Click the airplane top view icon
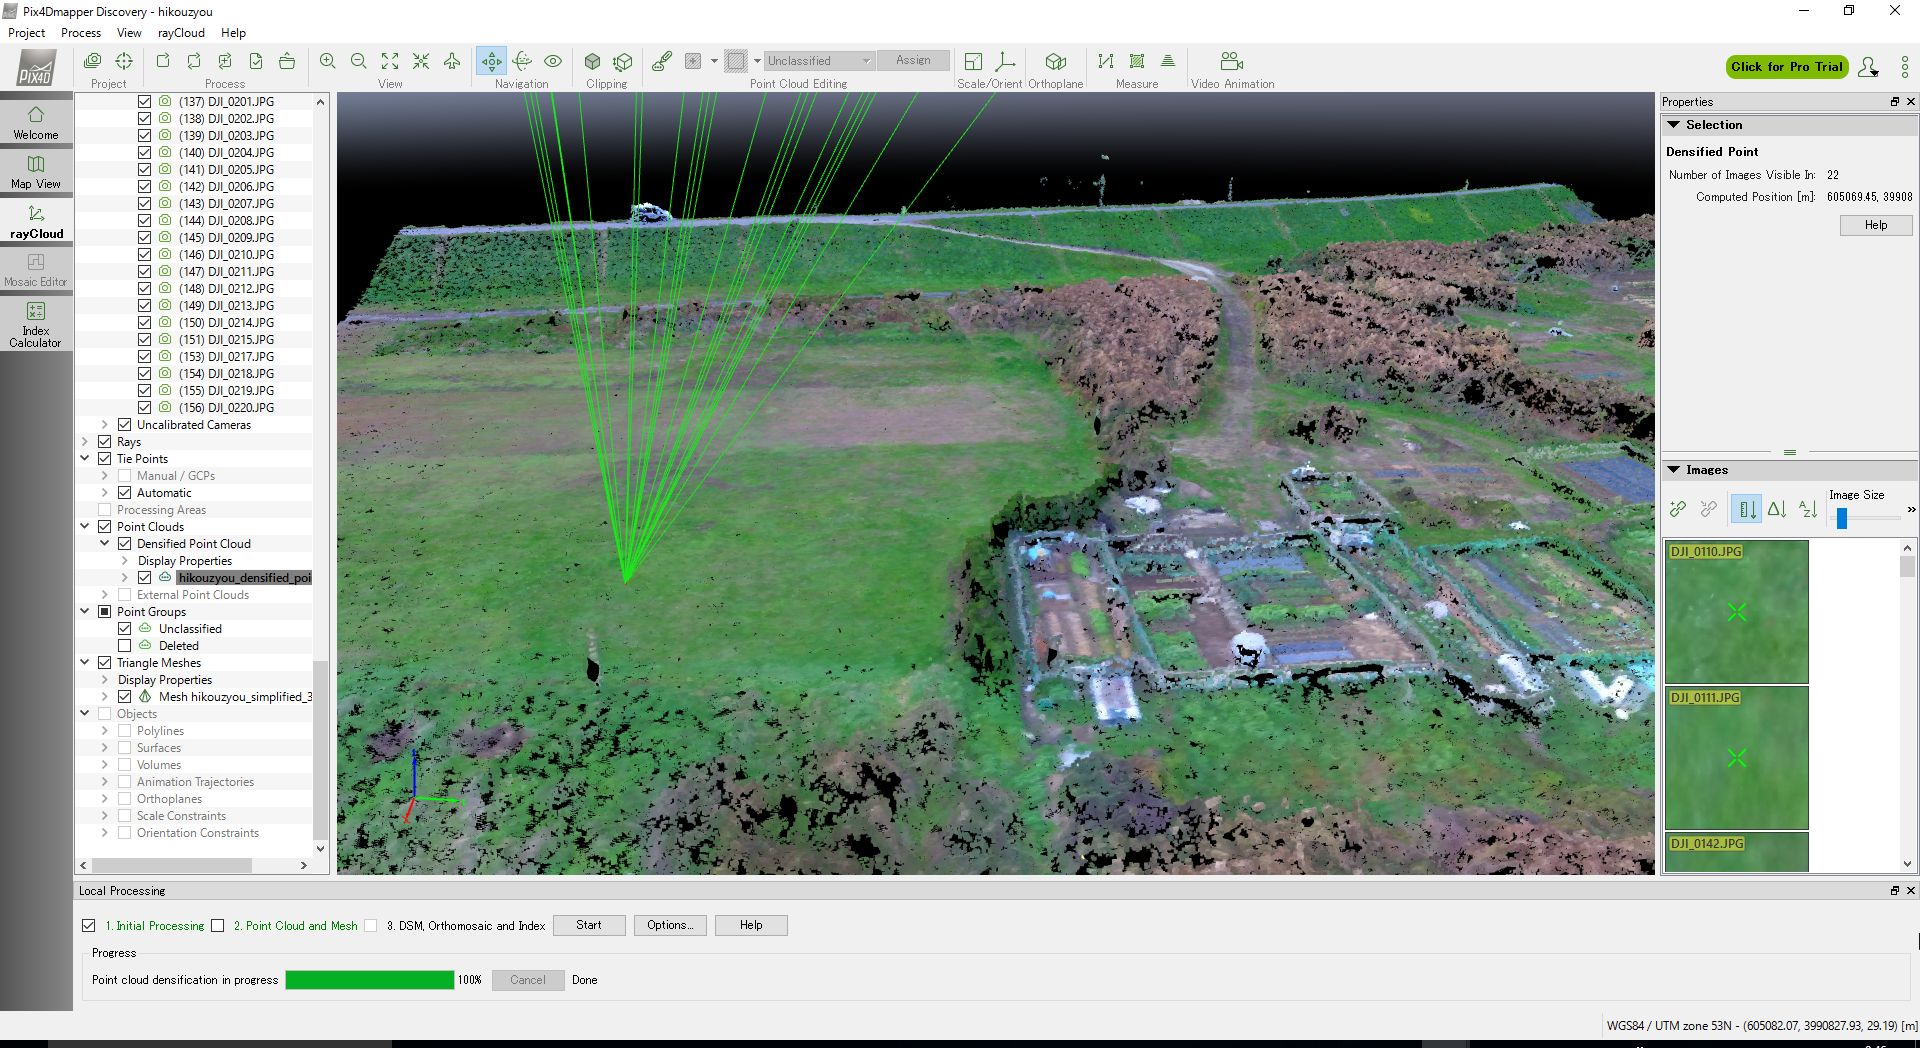The image size is (1920, 1048). [452, 61]
